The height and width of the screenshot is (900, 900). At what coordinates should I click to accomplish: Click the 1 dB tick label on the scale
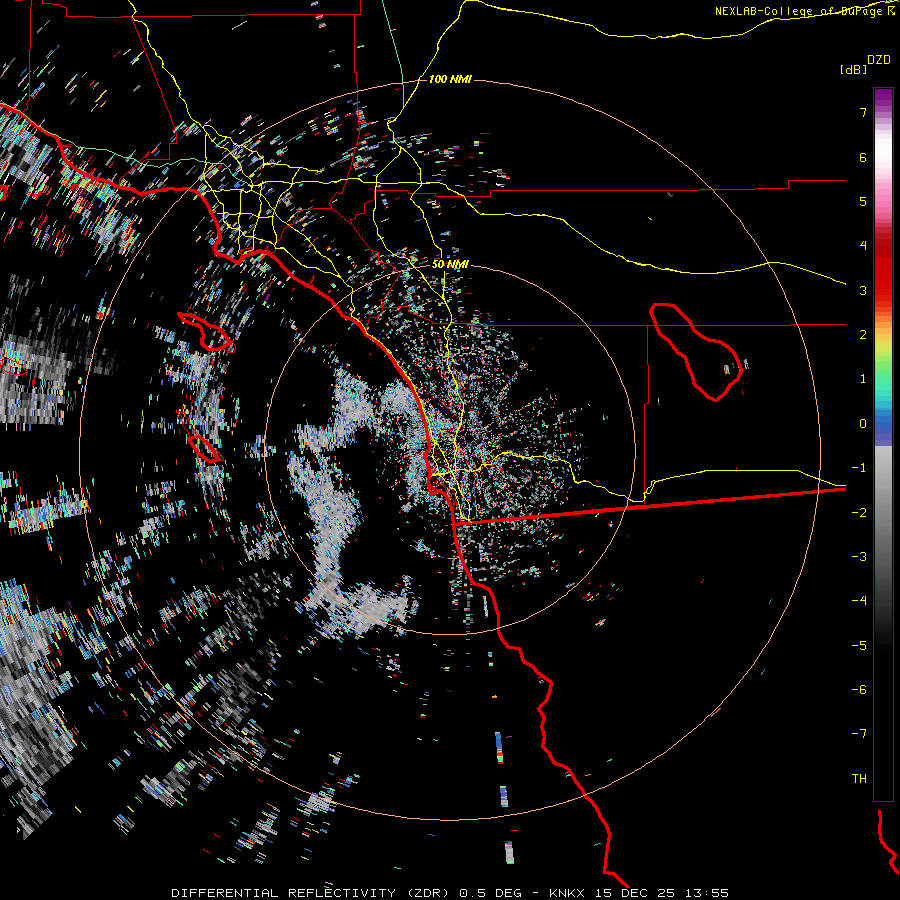pos(863,379)
